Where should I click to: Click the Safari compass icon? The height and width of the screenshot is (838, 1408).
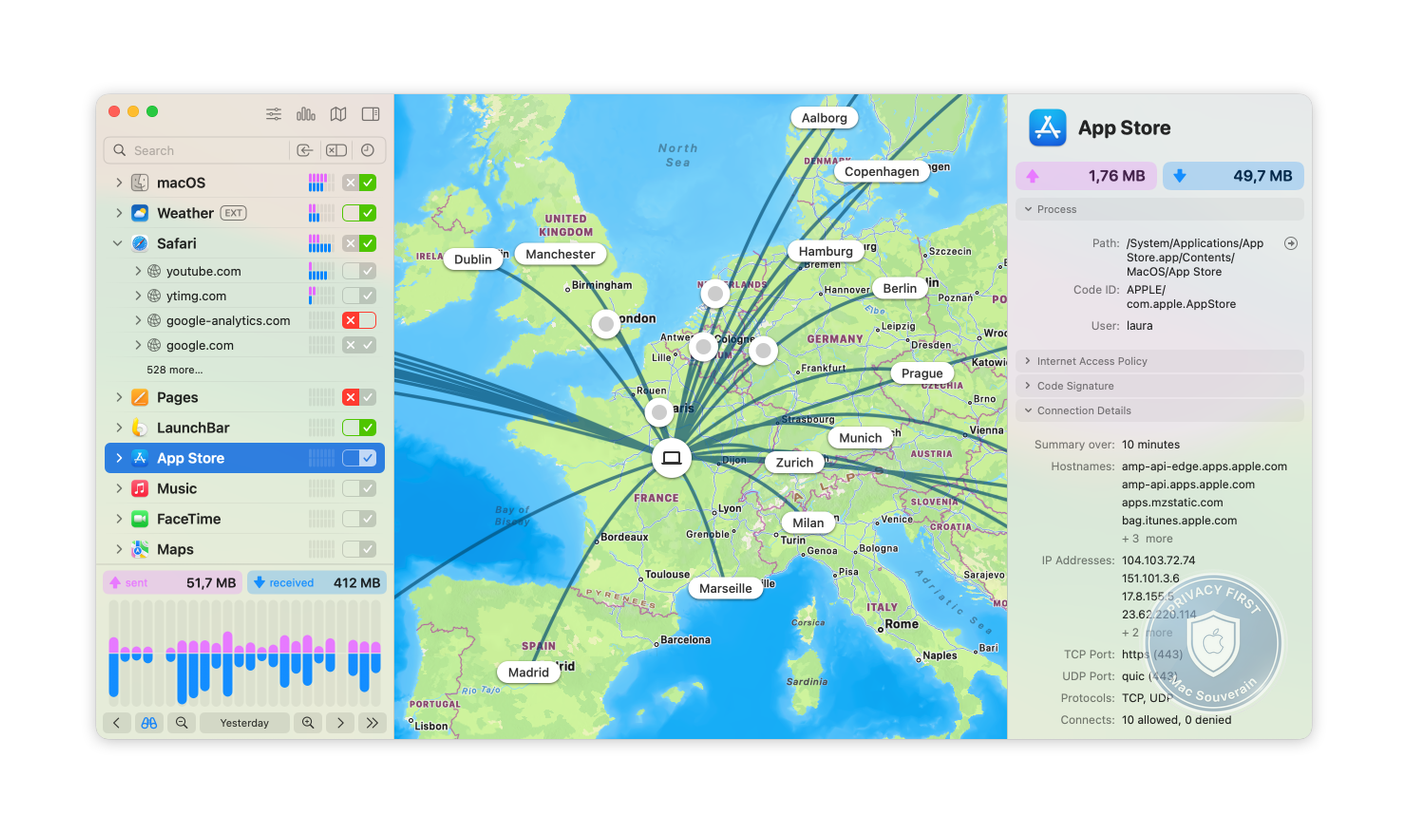coord(140,243)
